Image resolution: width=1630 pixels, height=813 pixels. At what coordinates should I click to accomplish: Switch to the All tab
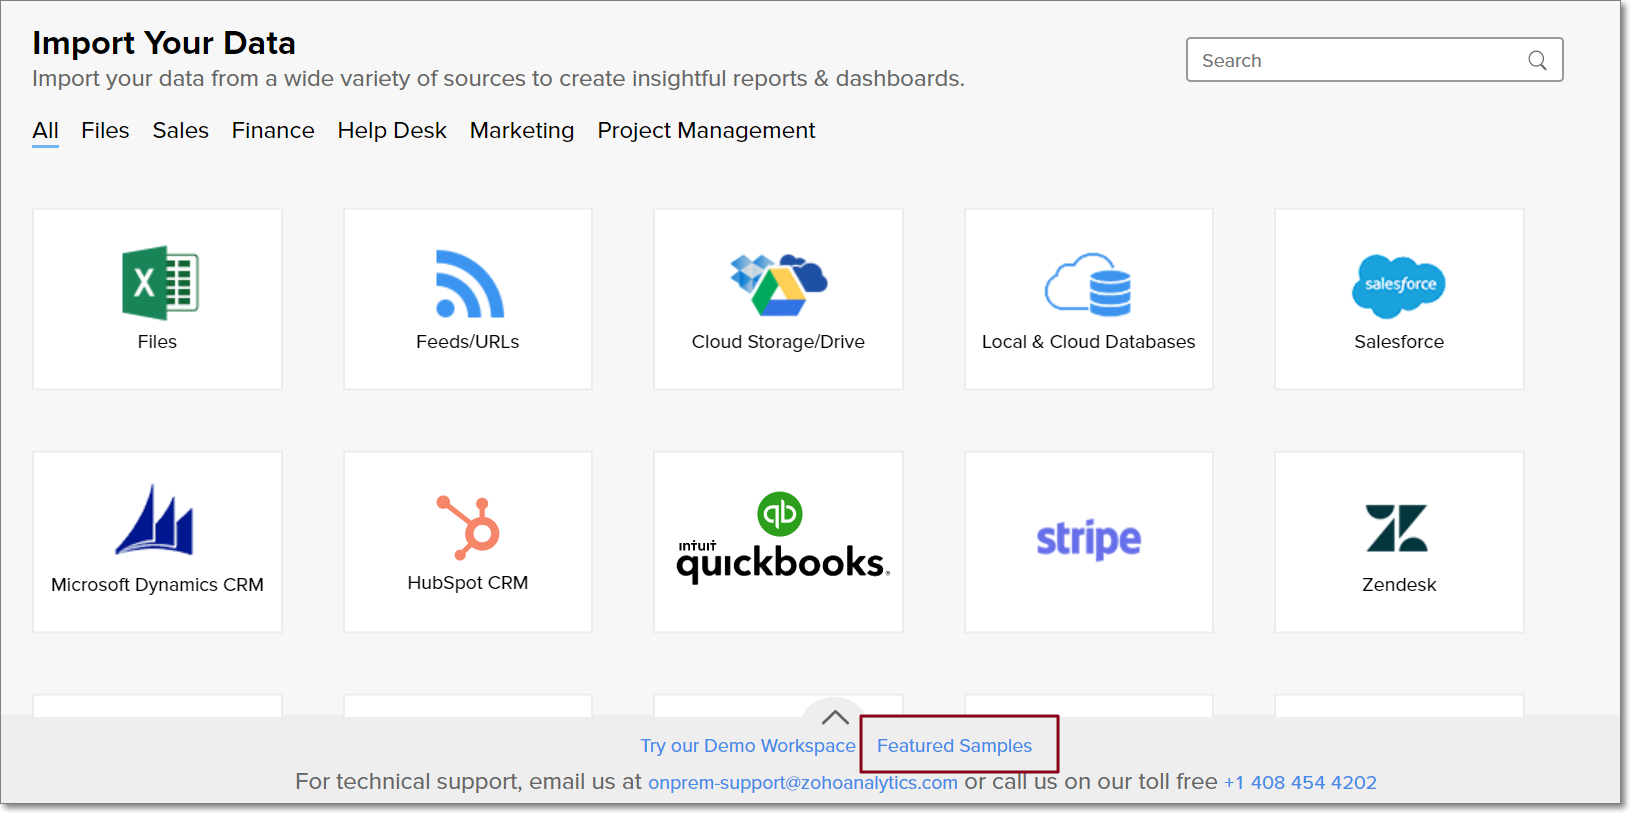45,131
